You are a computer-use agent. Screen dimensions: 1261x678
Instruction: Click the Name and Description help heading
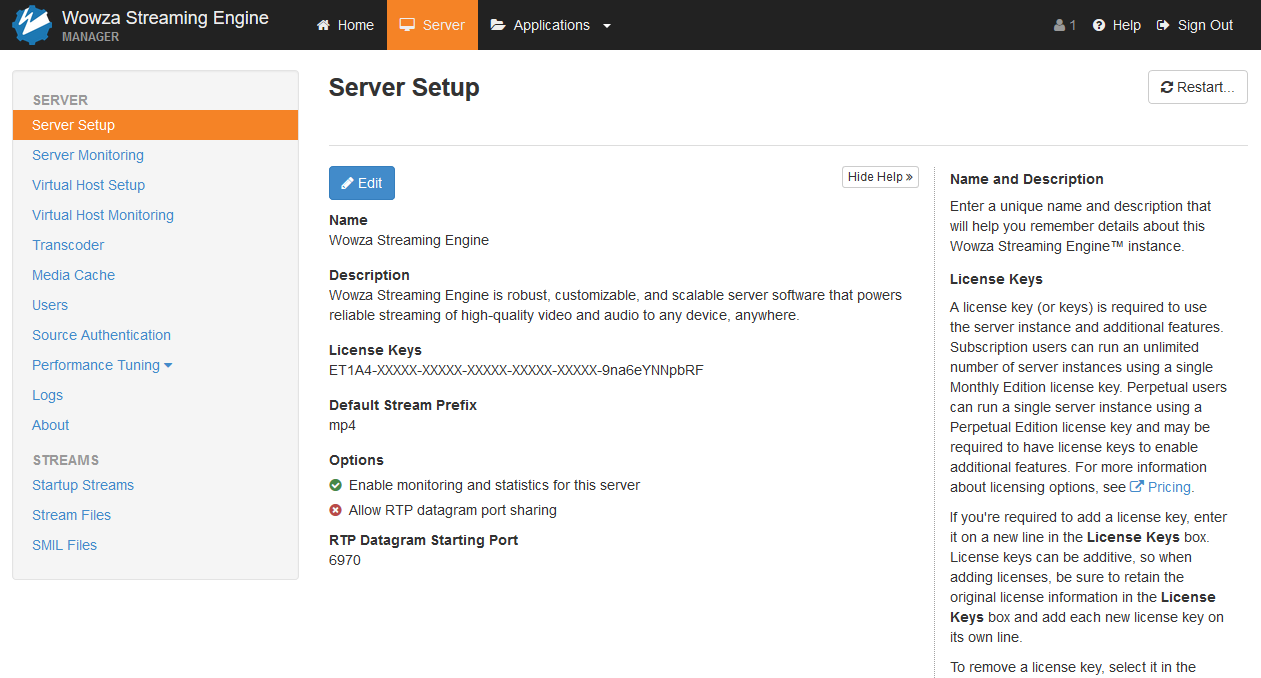pyautogui.click(x=1027, y=179)
